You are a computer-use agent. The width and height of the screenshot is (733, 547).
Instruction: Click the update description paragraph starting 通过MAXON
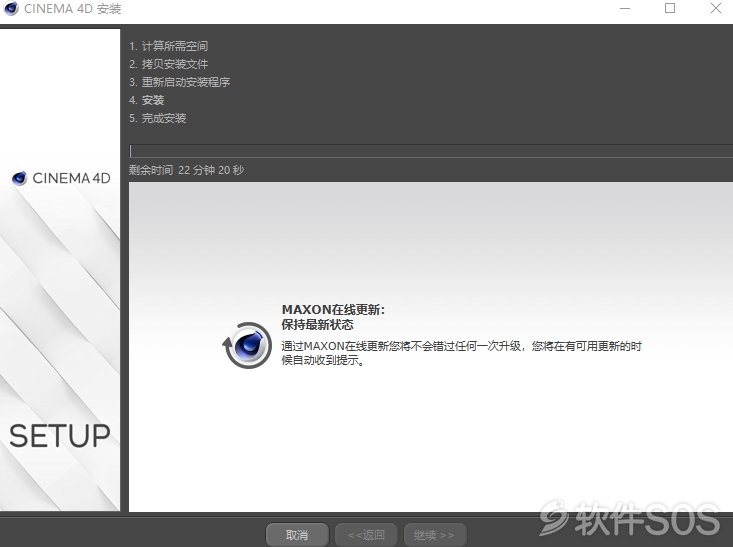point(462,353)
